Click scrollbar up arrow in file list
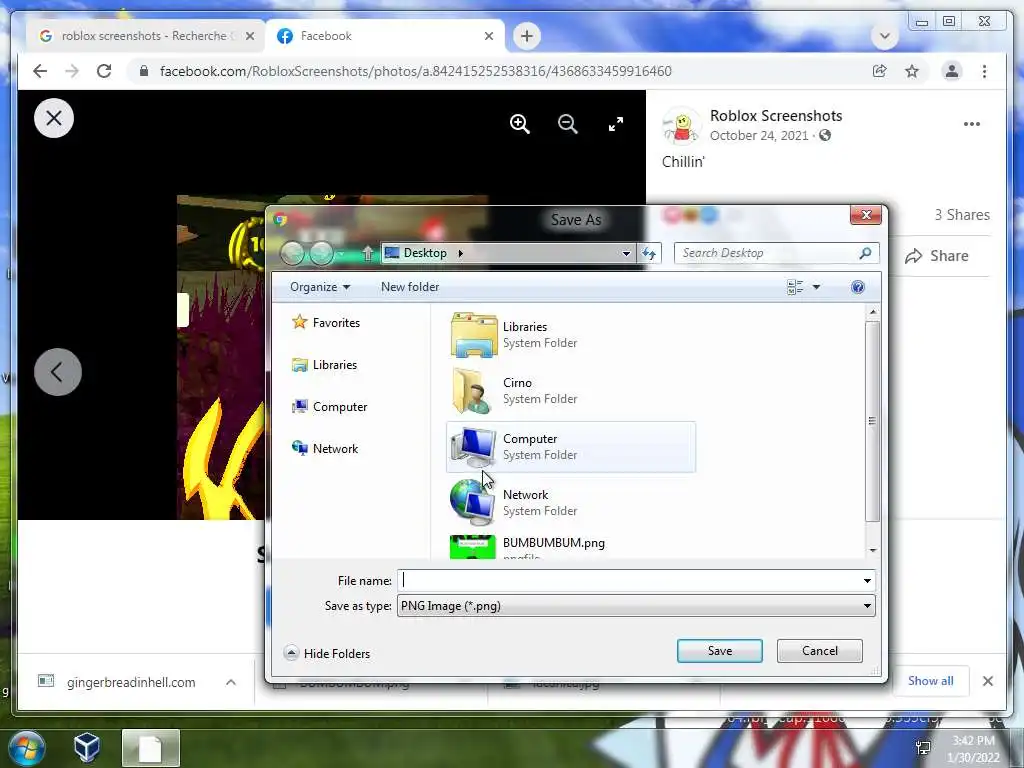This screenshot has height=768, width=1024. pos(873,313)
